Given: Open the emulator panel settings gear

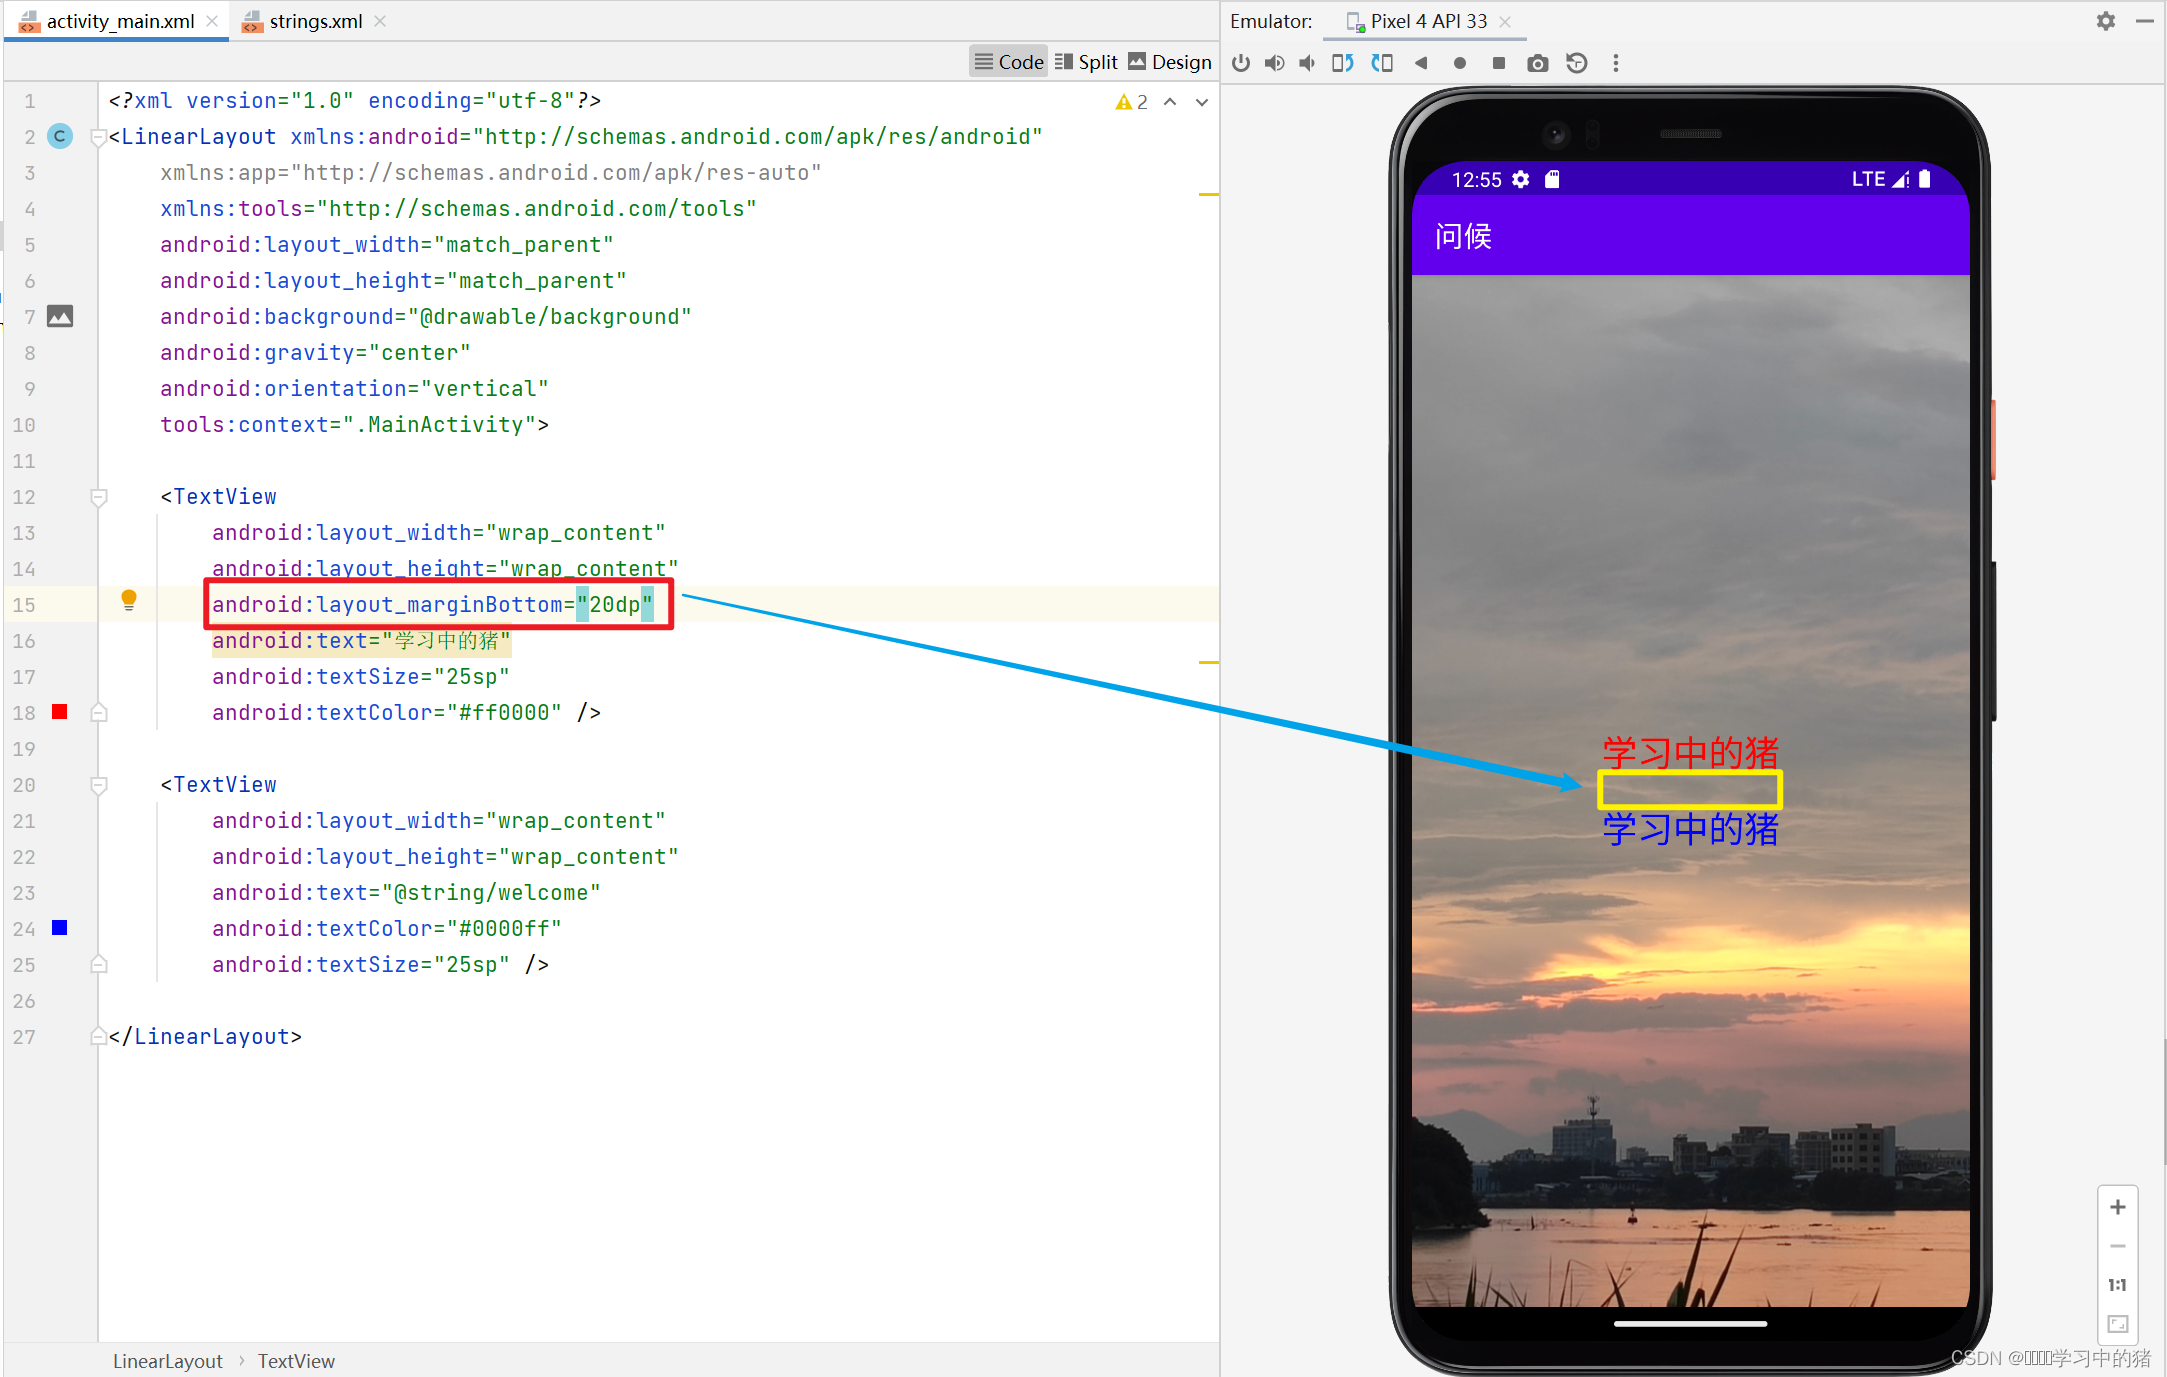Looking at the screenshot, I should click(x=2106, y=21).
